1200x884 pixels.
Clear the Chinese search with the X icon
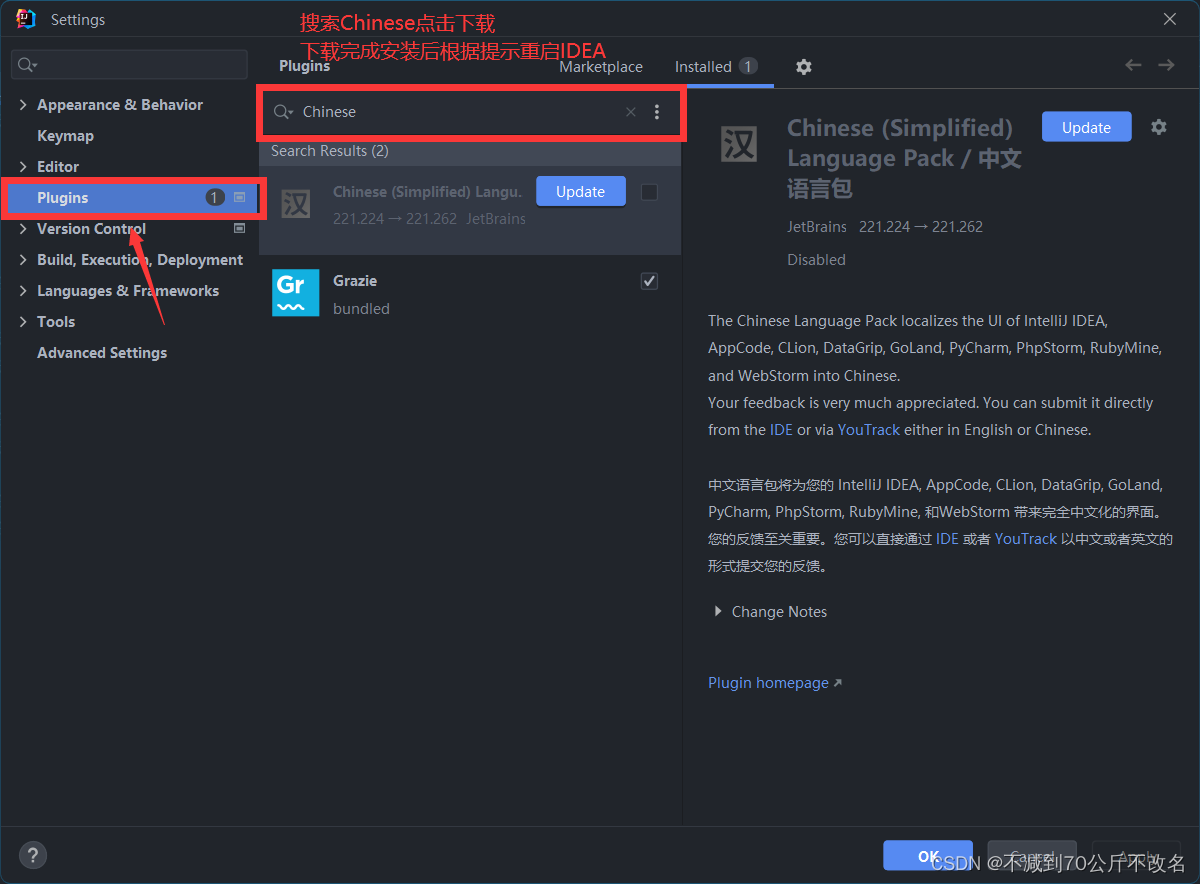click(630, 112)
